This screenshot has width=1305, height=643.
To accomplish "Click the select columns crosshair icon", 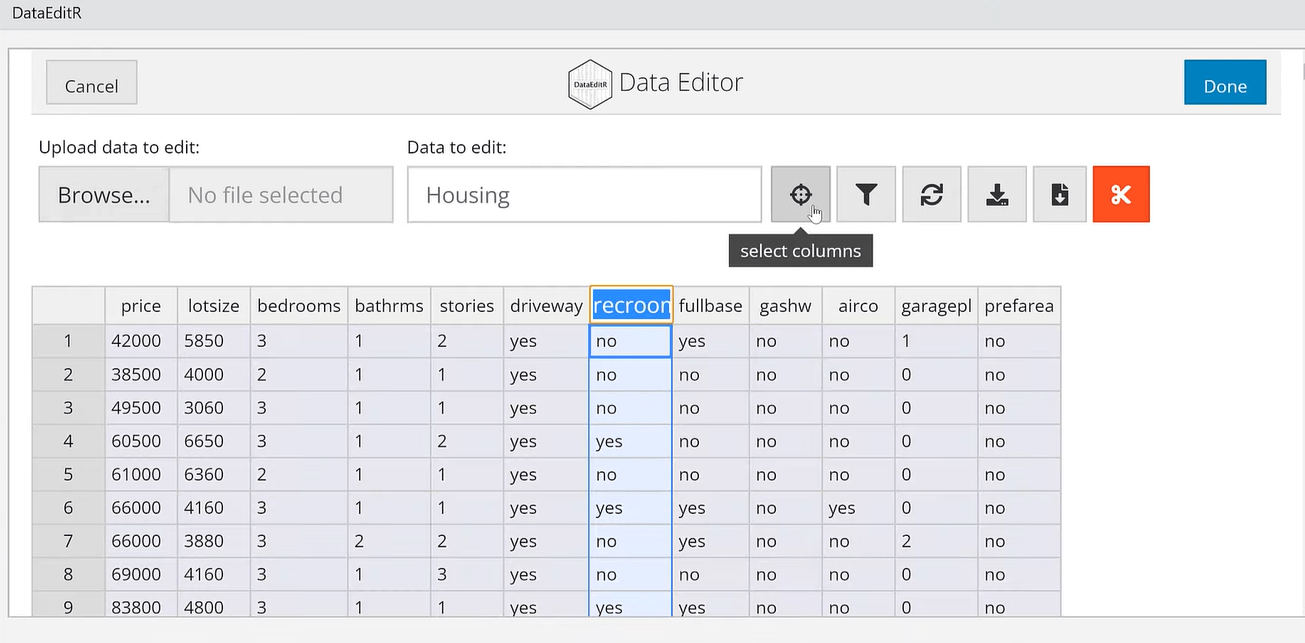I will pos(800,195).
